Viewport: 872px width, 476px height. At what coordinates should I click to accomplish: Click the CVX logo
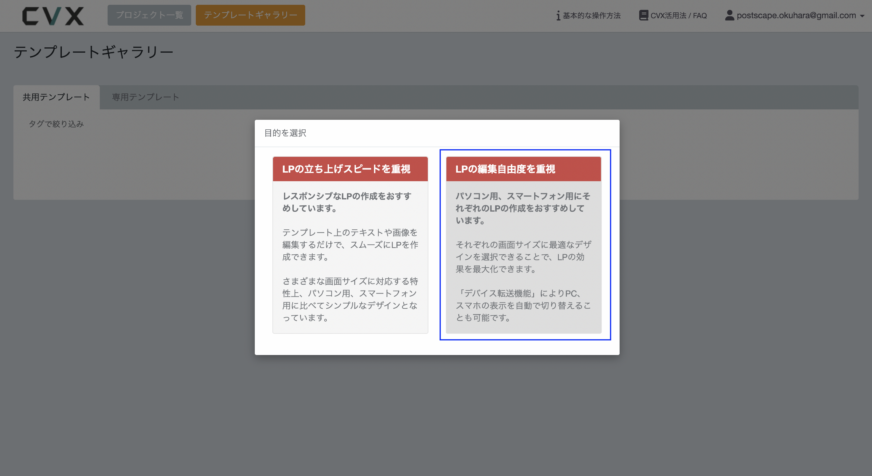(53, 16)
